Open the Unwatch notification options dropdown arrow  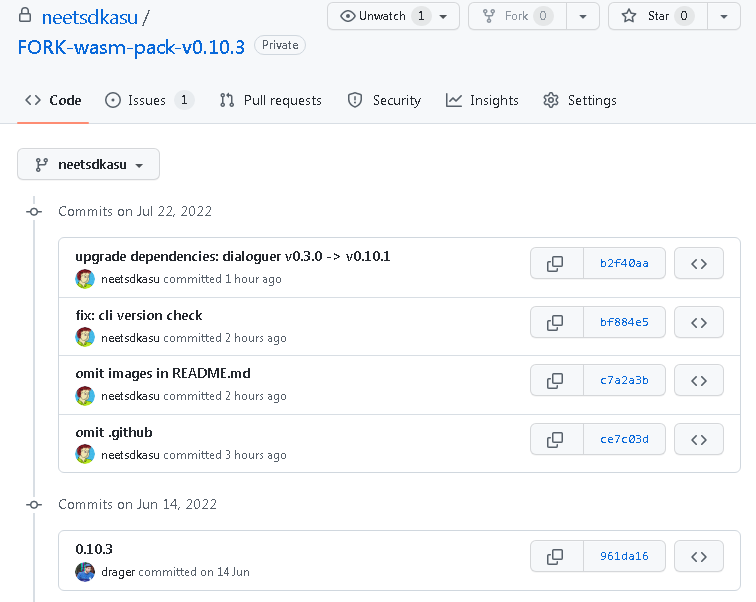(x=443, y=16)
